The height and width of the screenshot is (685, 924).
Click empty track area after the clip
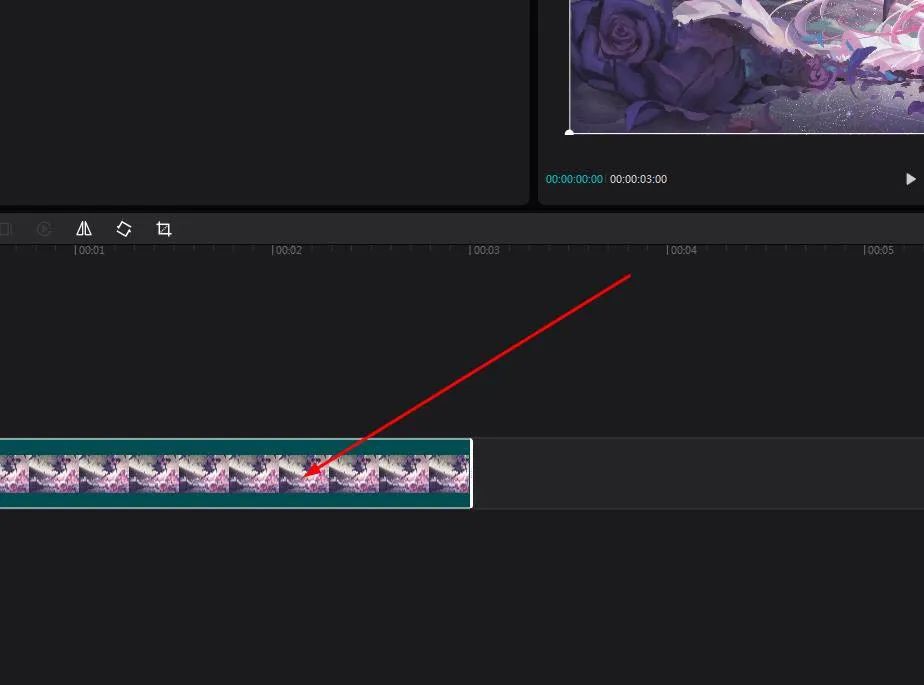(698, 473)
